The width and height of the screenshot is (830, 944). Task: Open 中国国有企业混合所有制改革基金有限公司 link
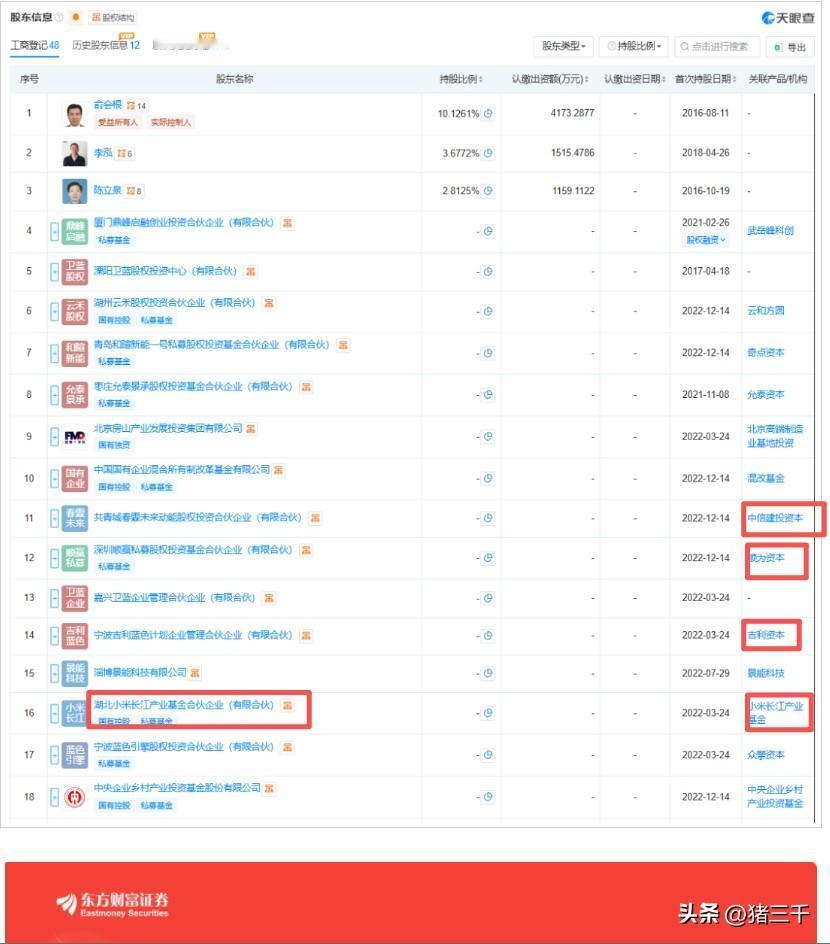tap(182, 470)
